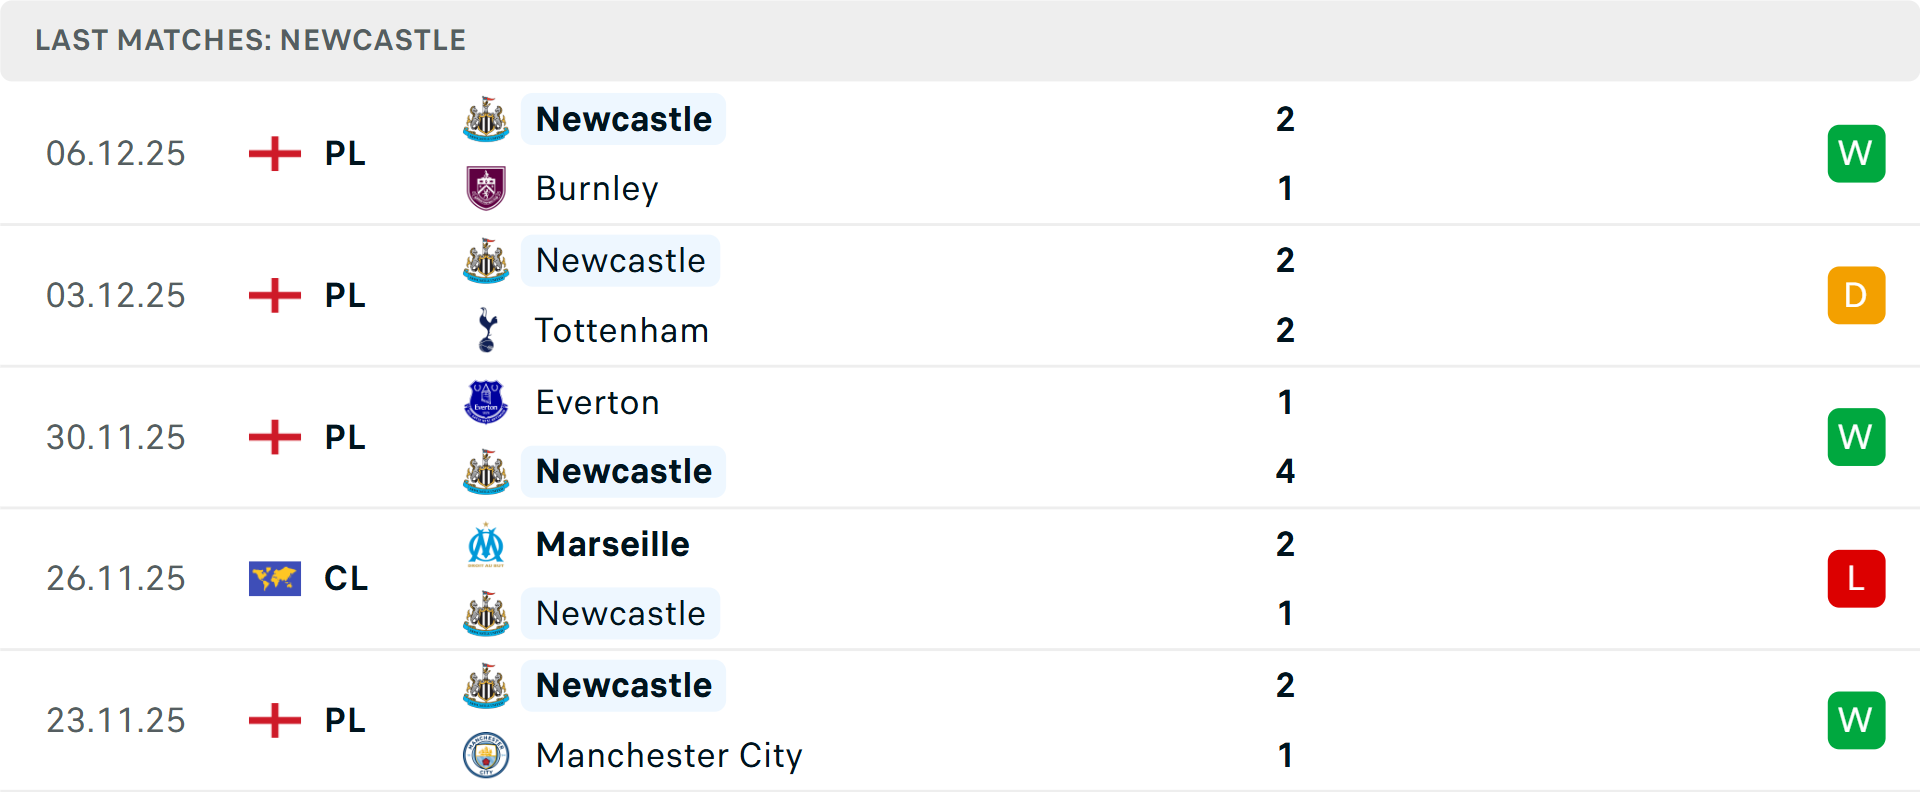Click the orange D result badge
The image size is (1920, 792).
click(1856, 295)
